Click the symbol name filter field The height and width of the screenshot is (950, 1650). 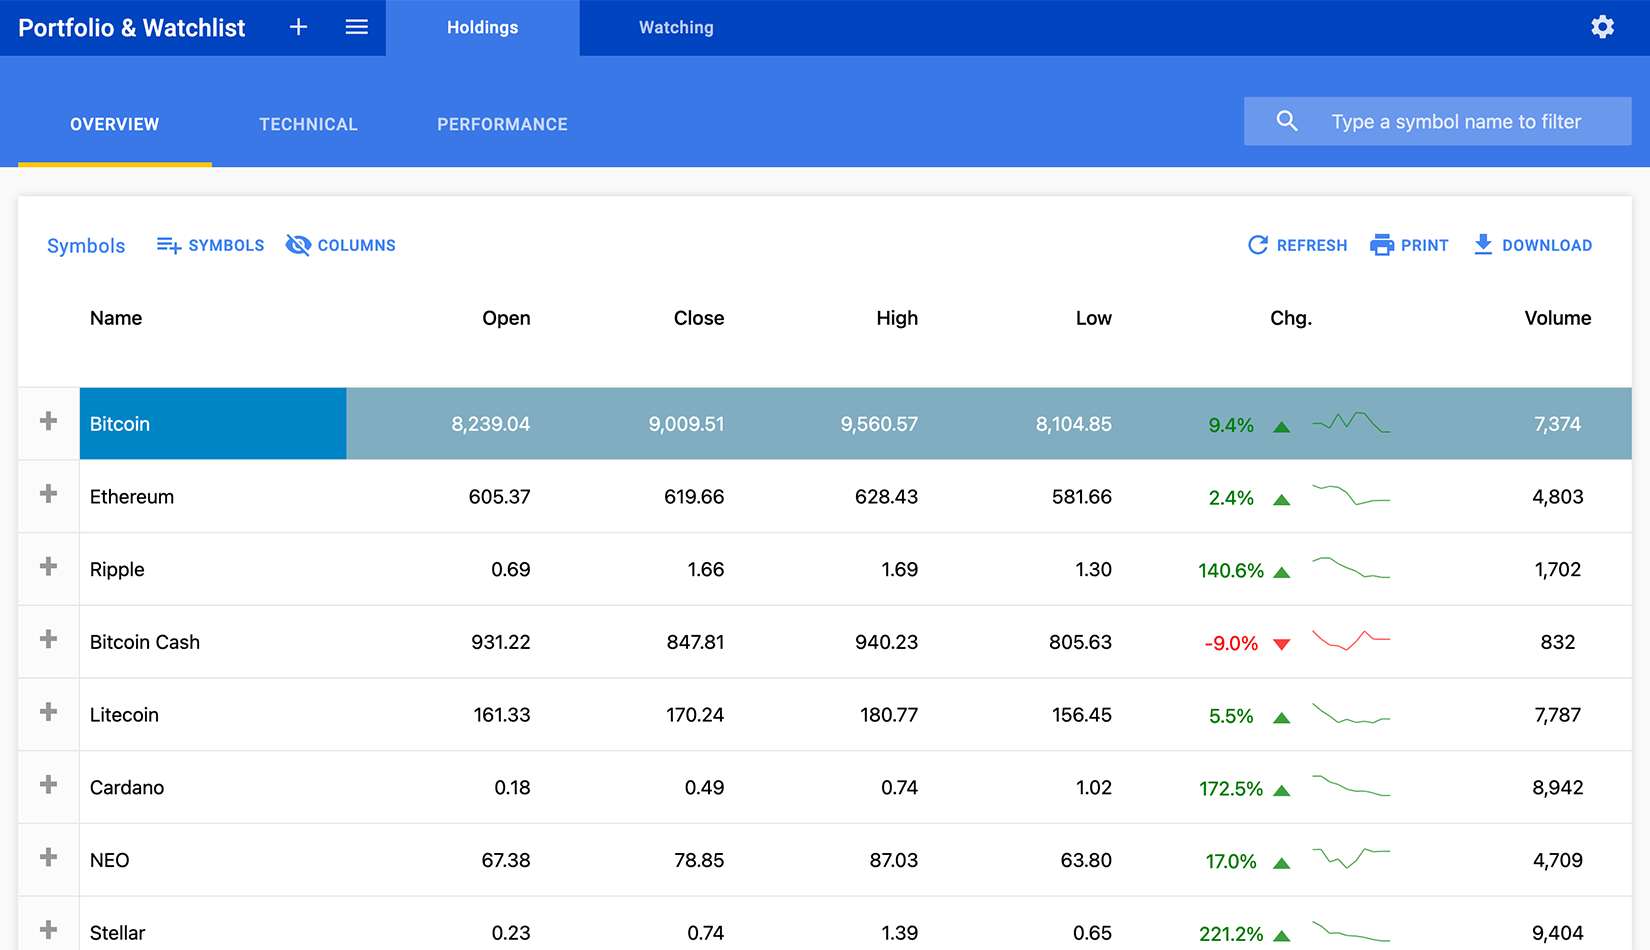click(x=1437, y=121)
